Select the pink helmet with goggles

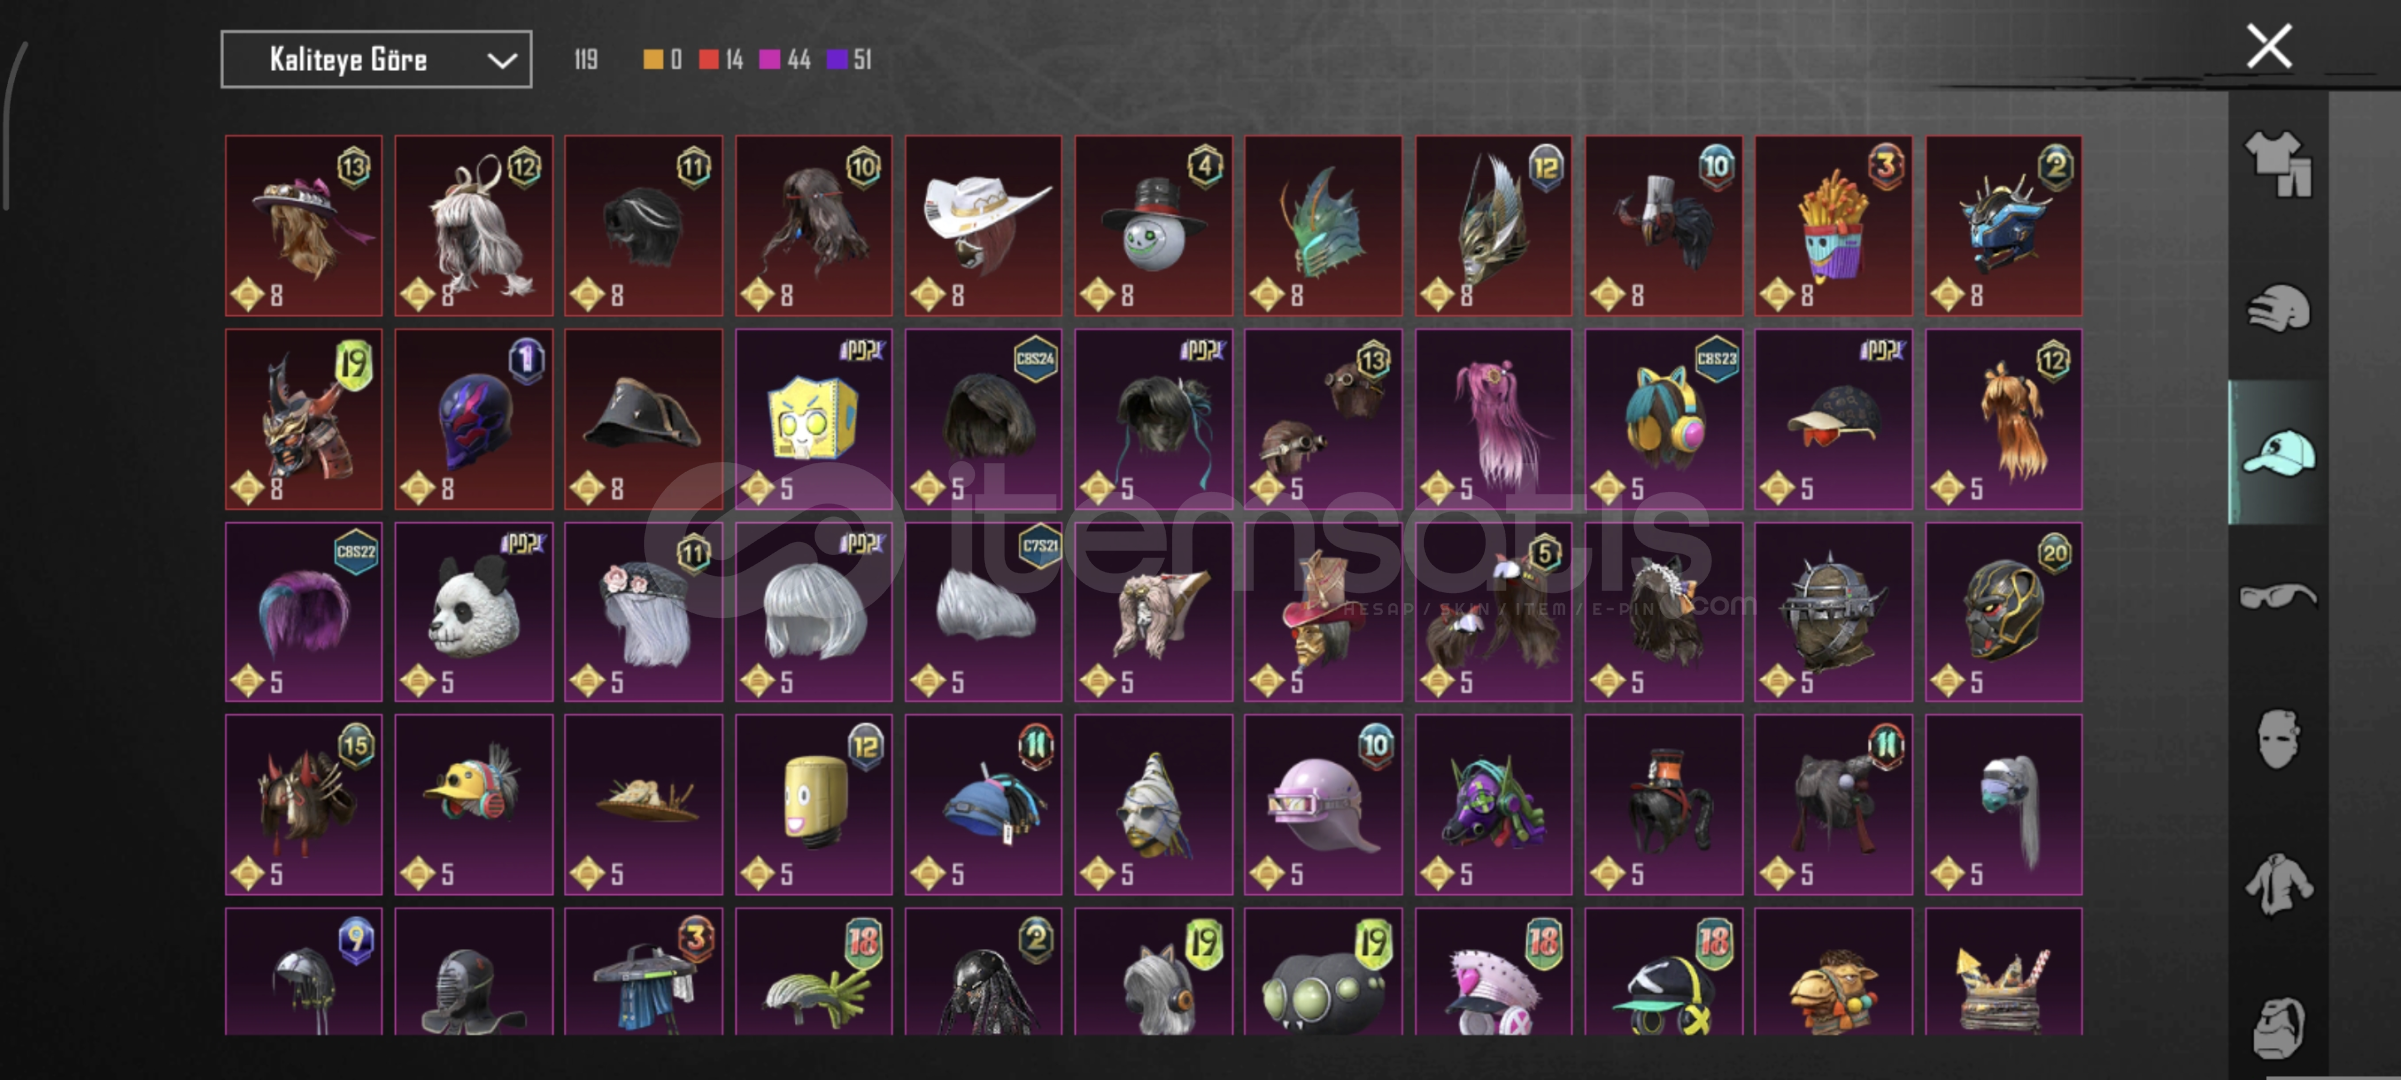point(1323,805)
